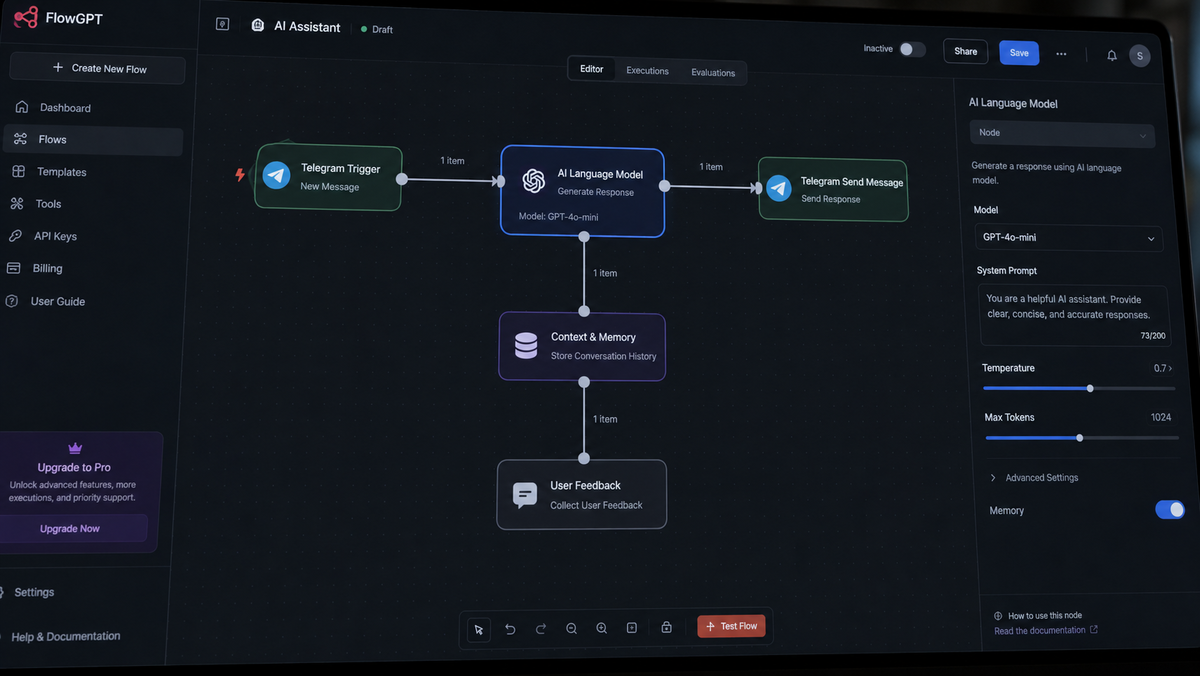Switch to the Editor tab
The image size is (1200, 676).
coord(592,69)
